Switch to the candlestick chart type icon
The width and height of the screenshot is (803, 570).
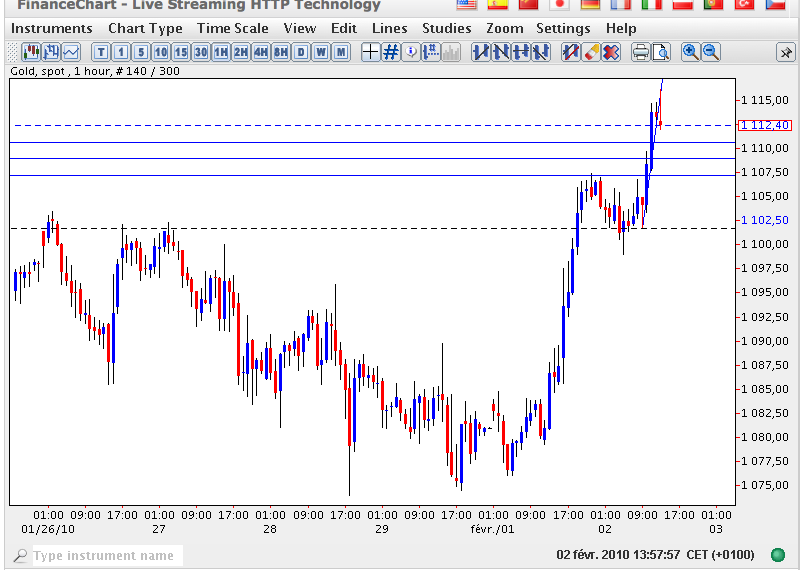coord(30,52)
